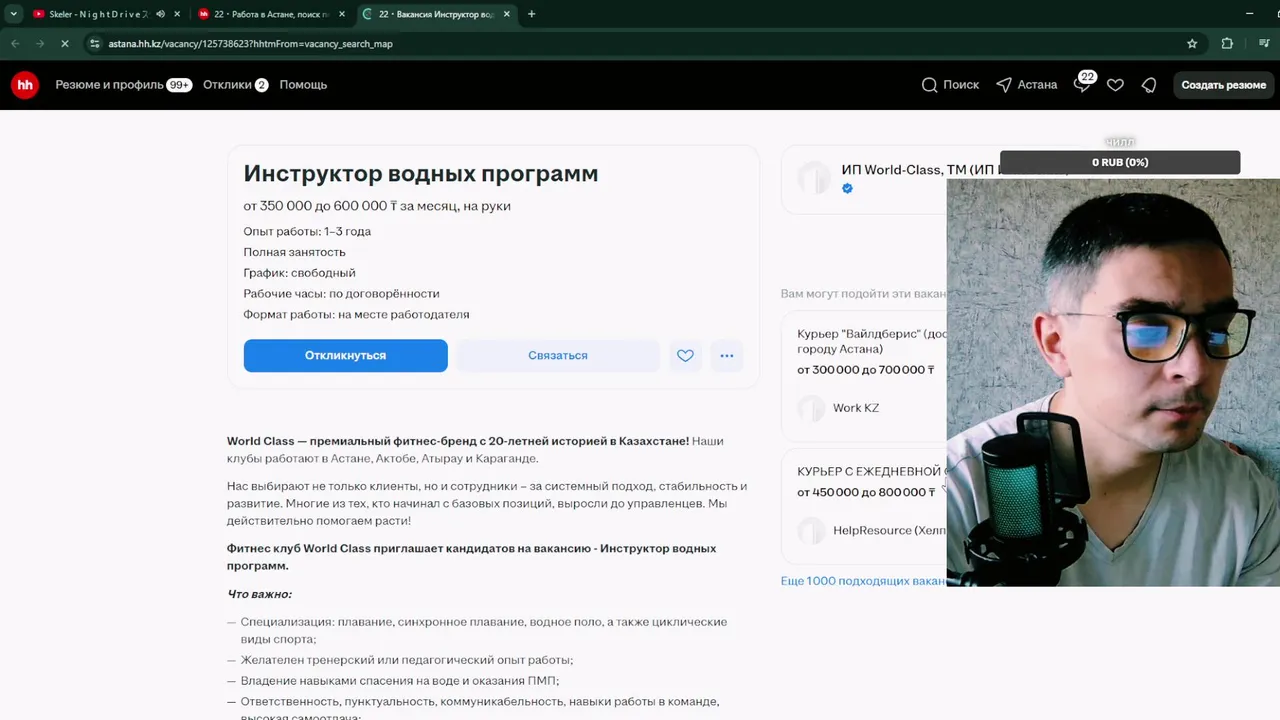Close the Вакансия Инструктор tab
1280x720 pixels.
[508, 14]
